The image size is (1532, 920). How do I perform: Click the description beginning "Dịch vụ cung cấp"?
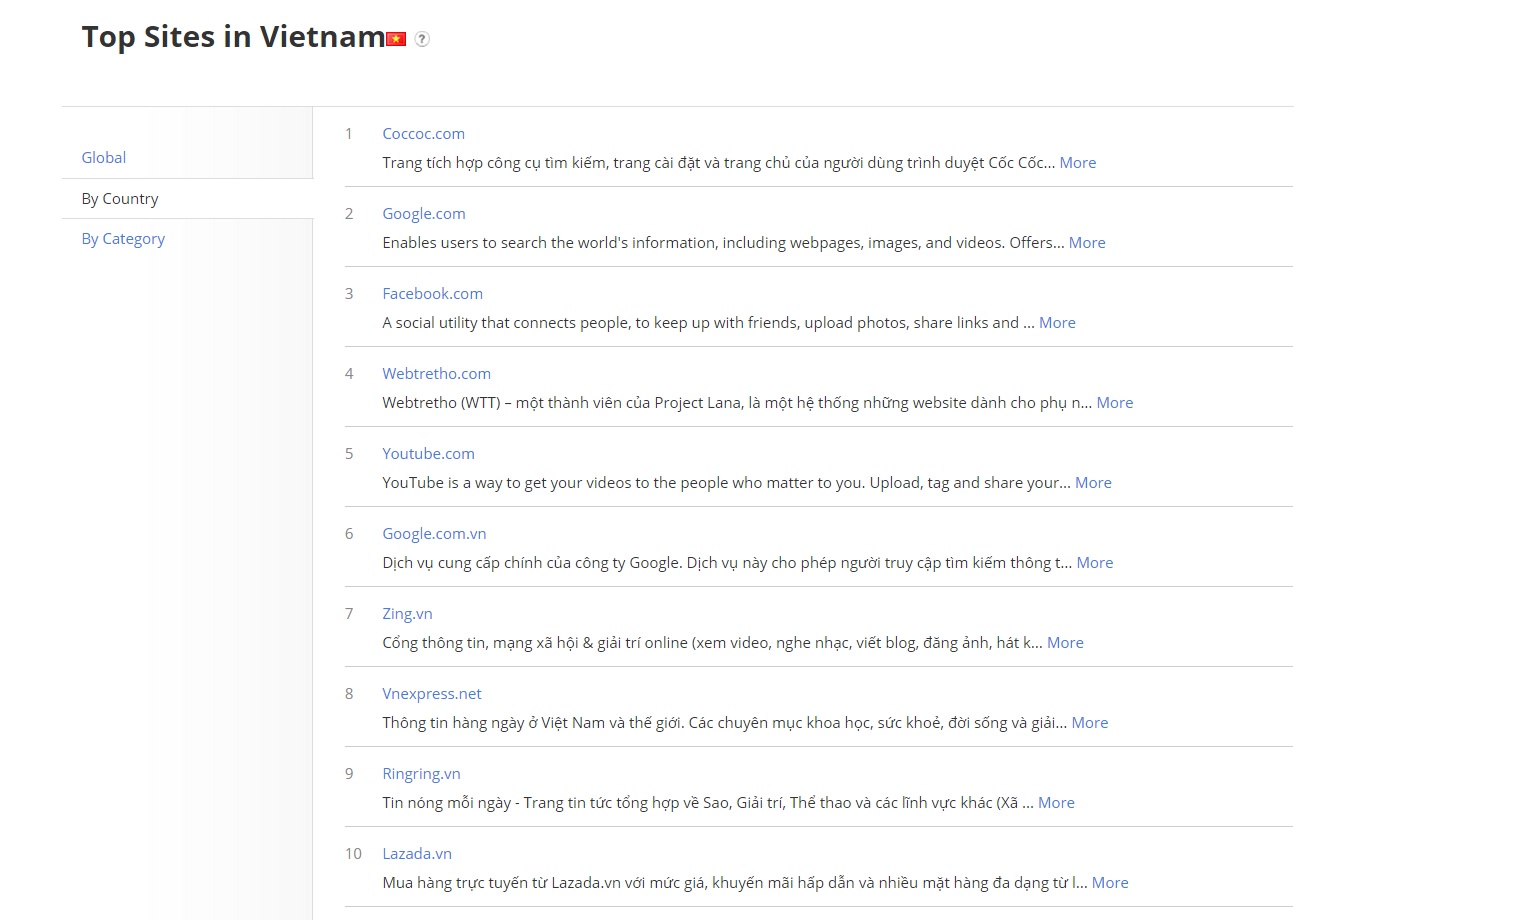coord(727,563)
